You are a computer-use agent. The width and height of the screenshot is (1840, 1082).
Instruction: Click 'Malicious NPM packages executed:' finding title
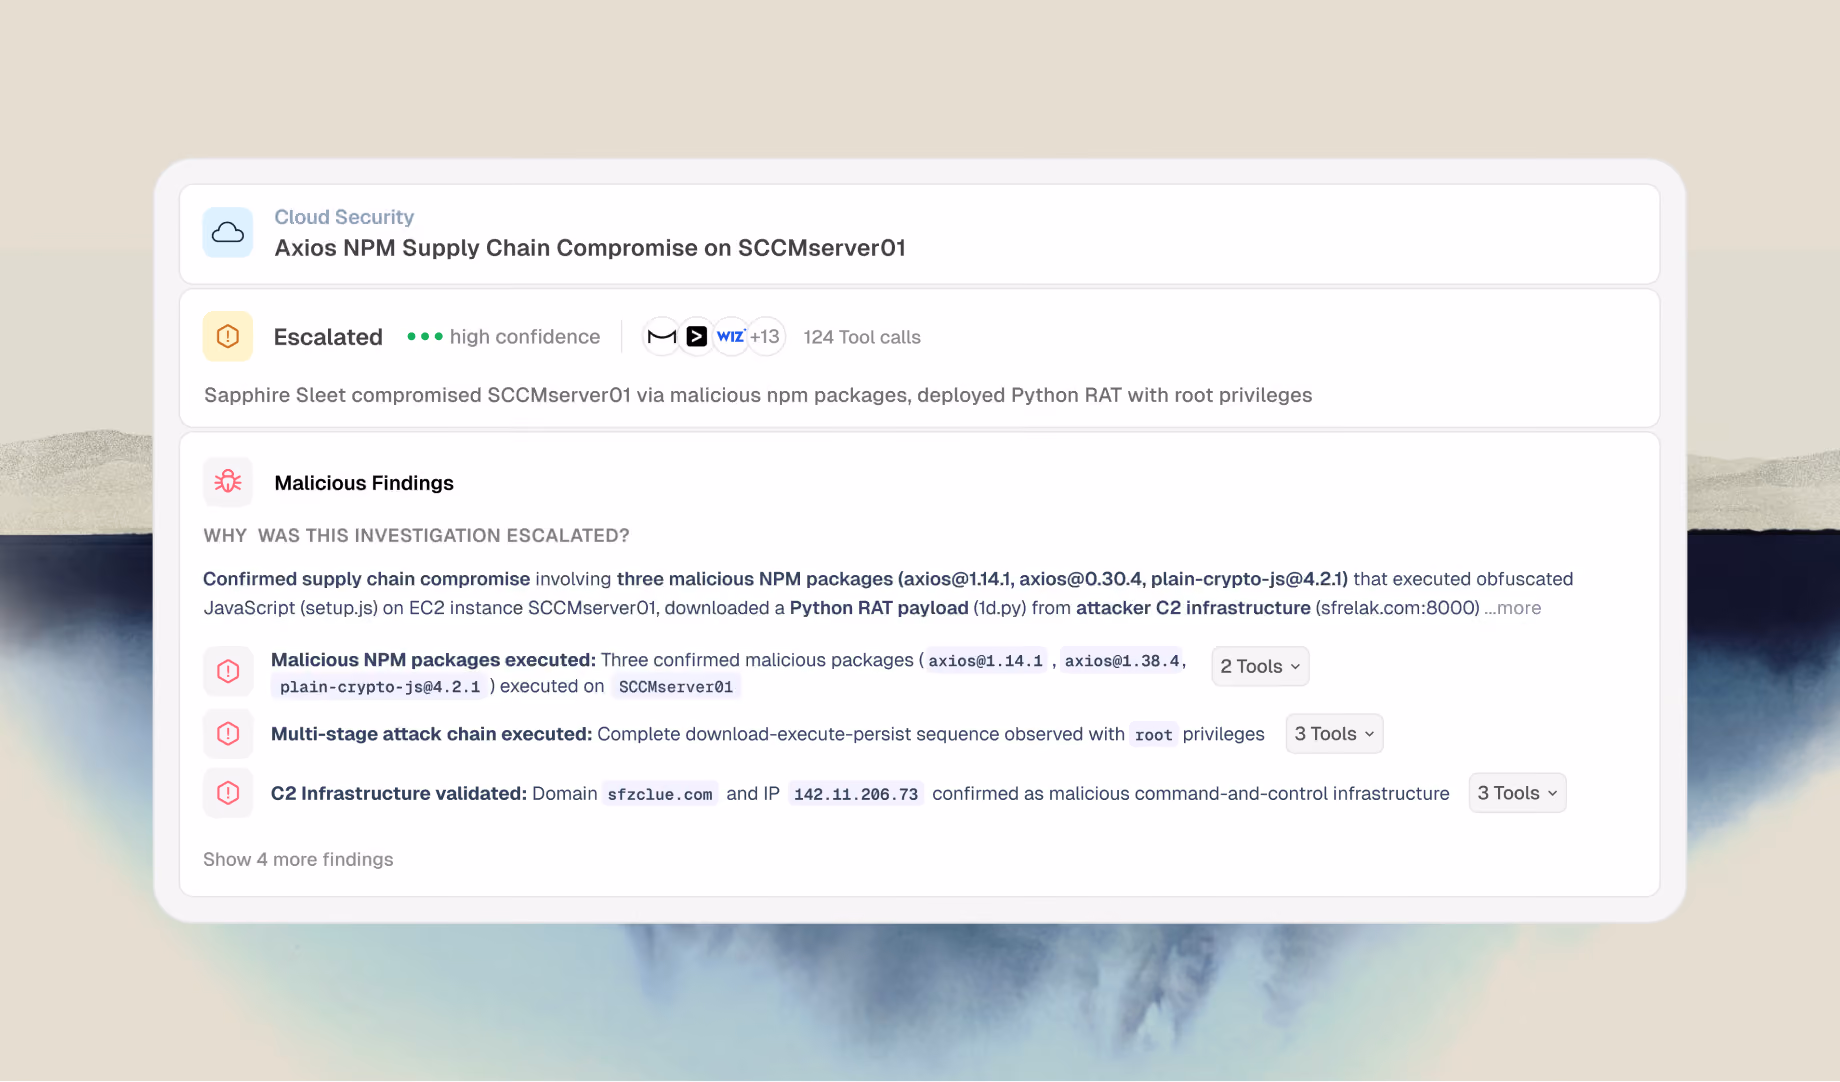click(x=433, y=660)
